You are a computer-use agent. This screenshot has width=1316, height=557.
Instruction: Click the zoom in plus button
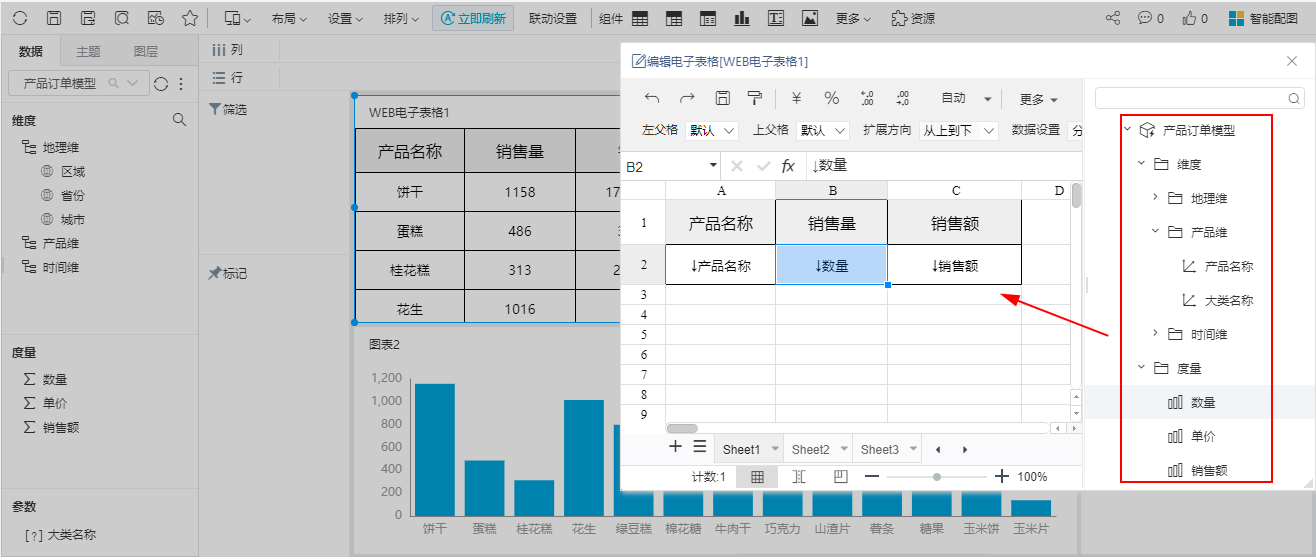pos(1002,477)
